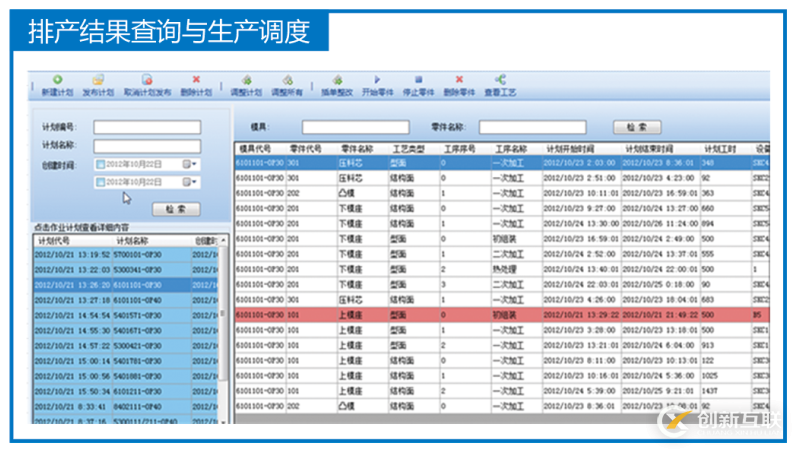Screen dimensions: 792x450
Task: Click the 计划名称 input field
Action: click(147, 146)
